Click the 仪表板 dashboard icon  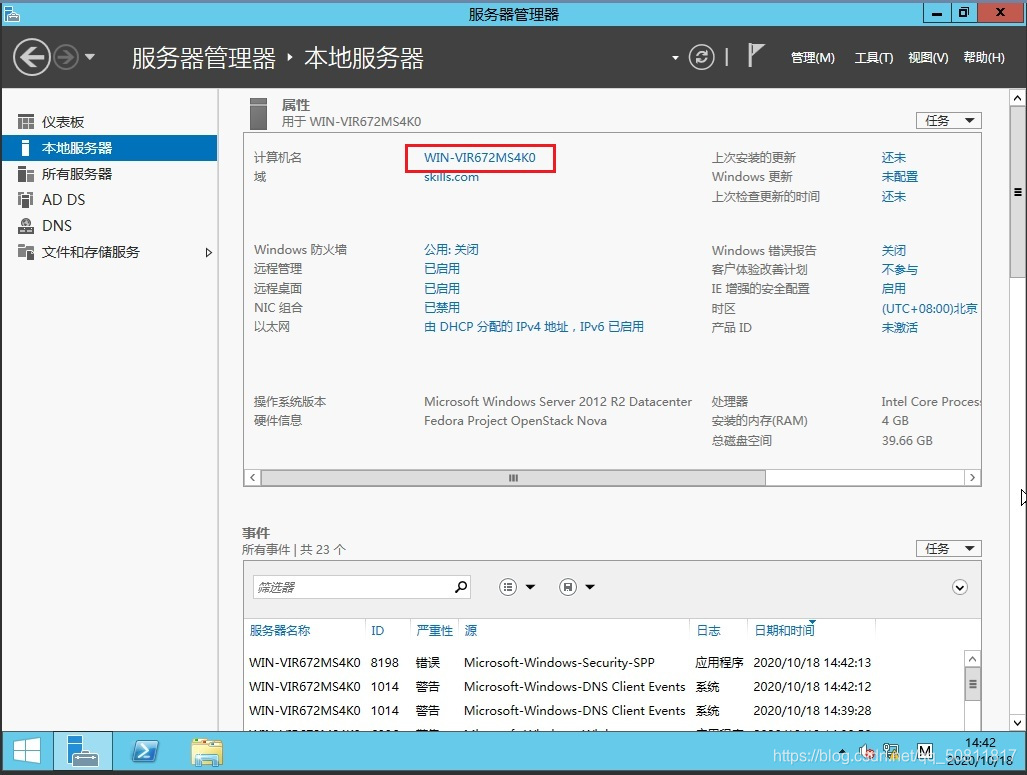click(x=26, y=122)
